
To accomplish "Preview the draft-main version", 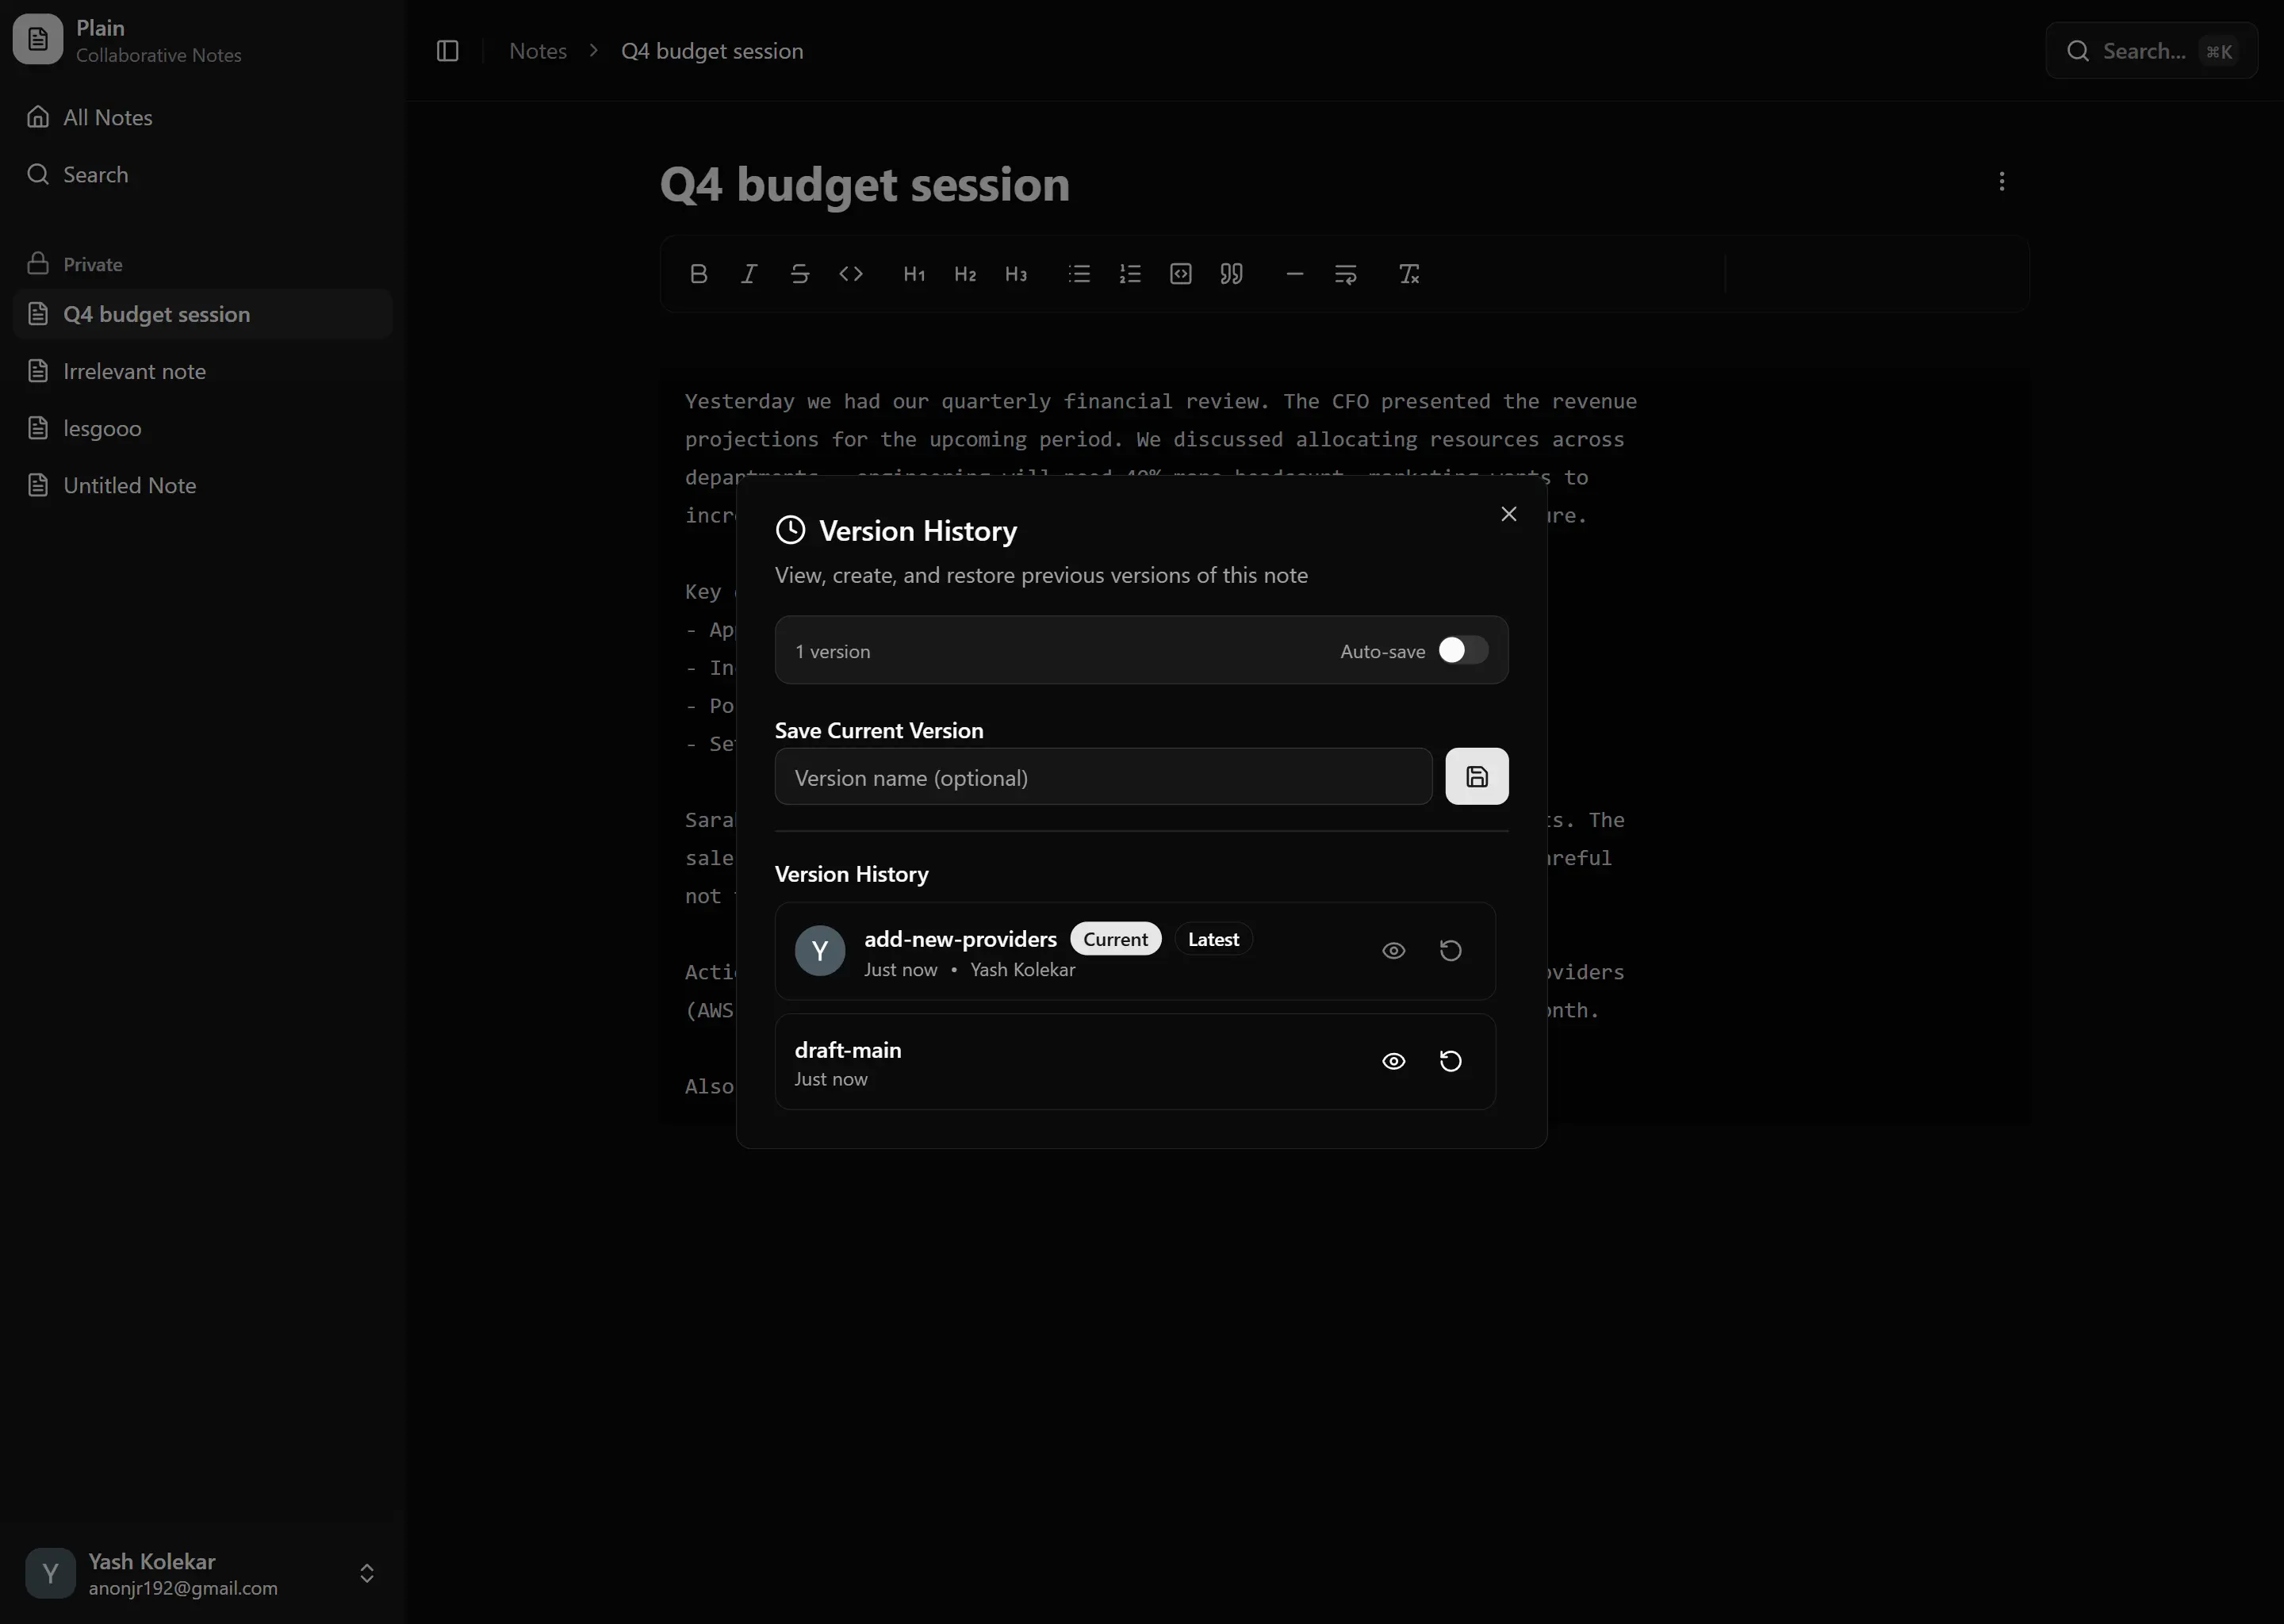I will (x=1393, y=1061).
